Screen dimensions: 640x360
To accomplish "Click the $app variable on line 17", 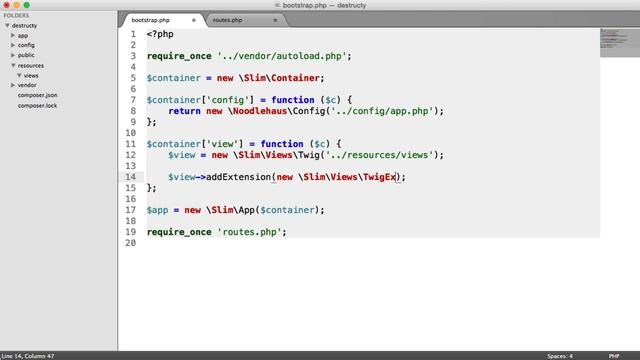I will tap(158, 210).
